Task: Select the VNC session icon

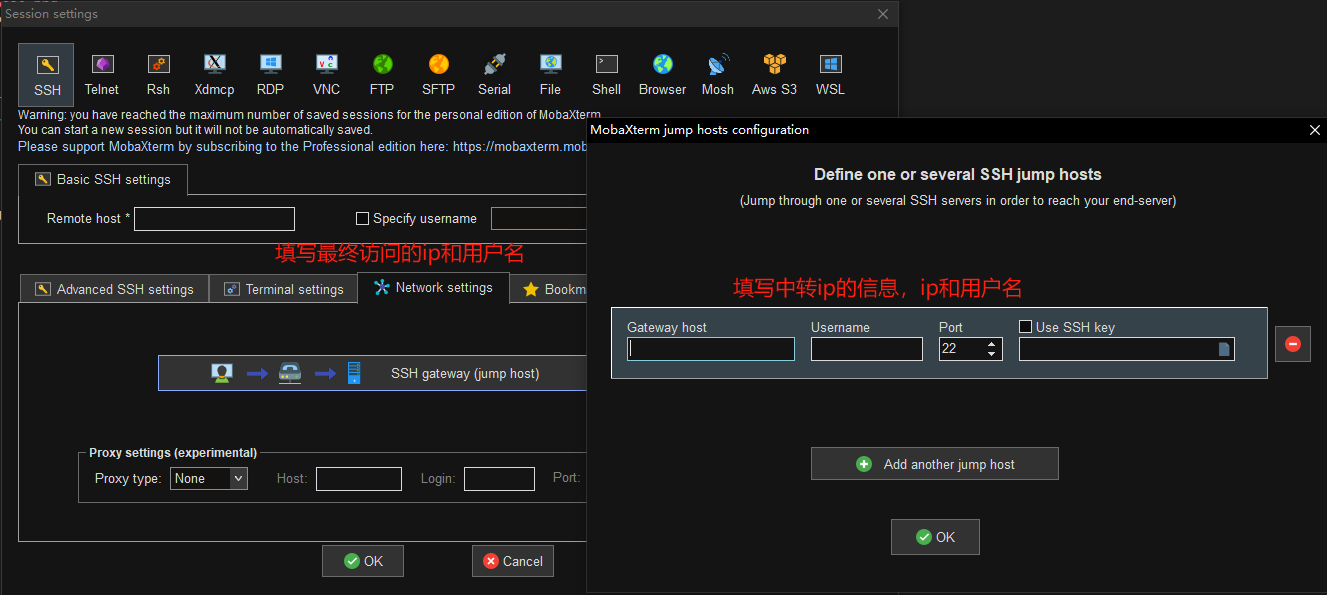Action: [326, 75]
